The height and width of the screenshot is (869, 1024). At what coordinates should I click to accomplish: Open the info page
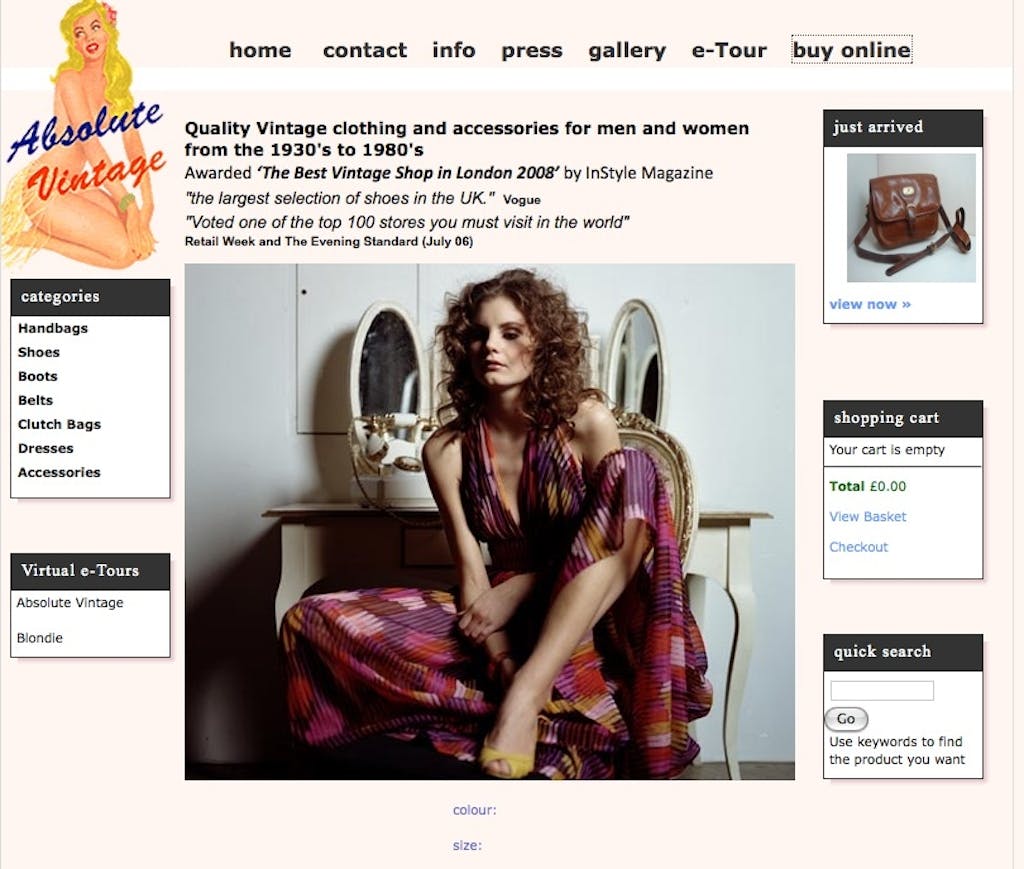coord(454,50)
